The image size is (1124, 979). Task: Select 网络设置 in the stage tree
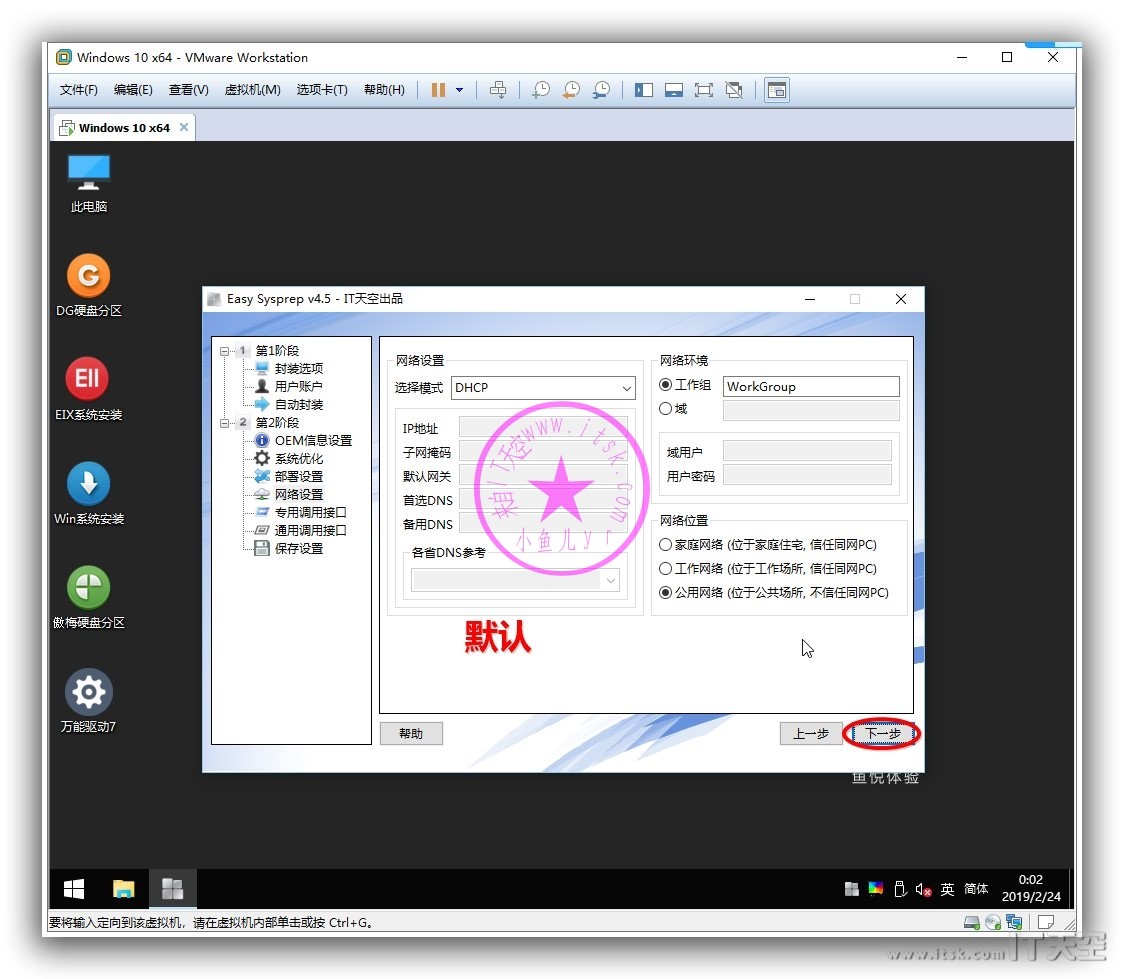coord(298,494)
